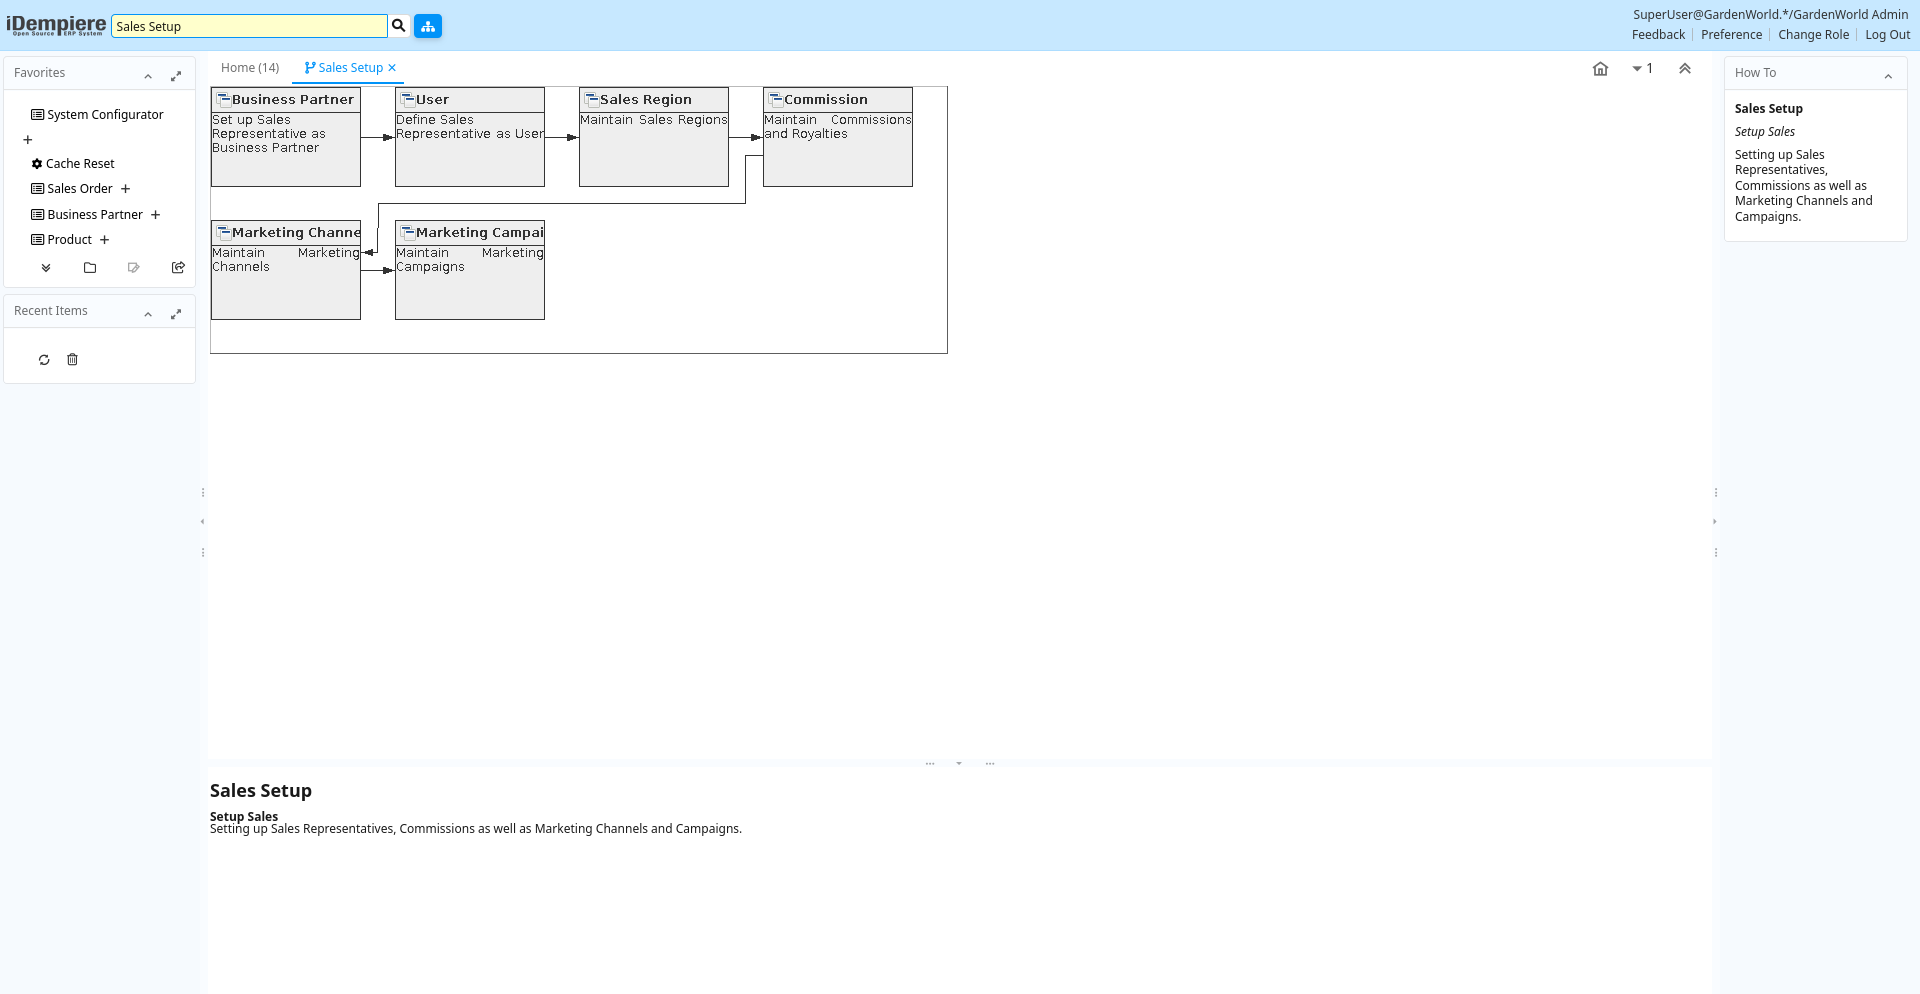The height and width of the screenshot is (994, 1920).
Task: Click the new folder icon in Favorites
Action: click(x=90, y=268)
